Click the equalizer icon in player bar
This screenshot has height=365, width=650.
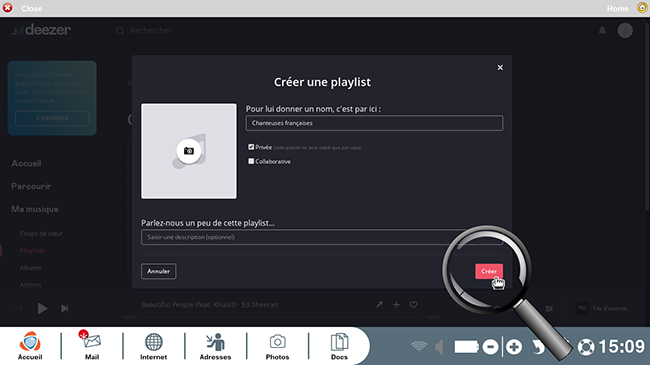[549, 309]
